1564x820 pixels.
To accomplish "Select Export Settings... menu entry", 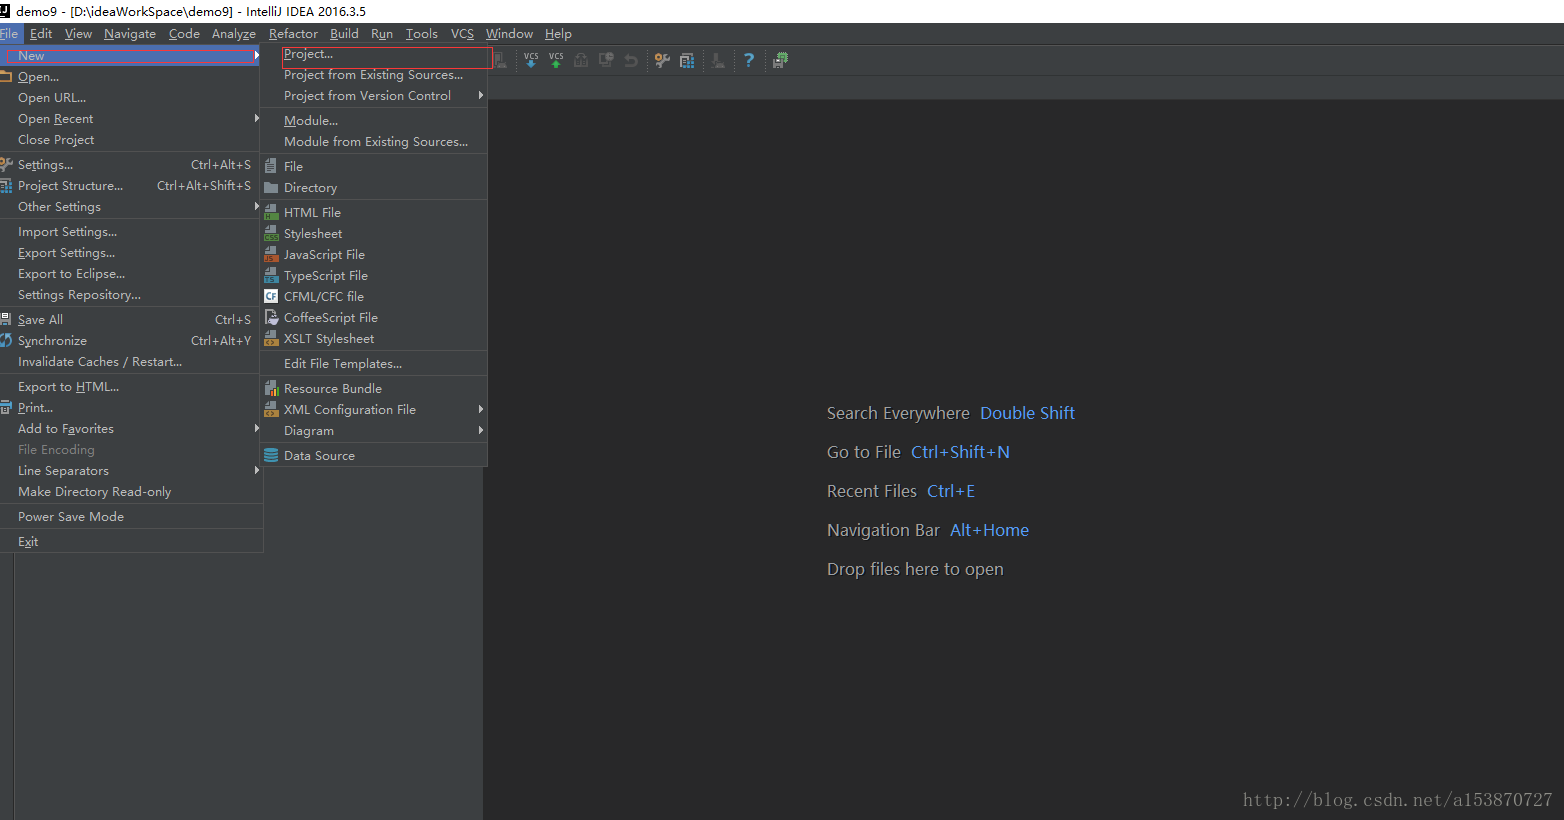I will click(x=131, y=253).
